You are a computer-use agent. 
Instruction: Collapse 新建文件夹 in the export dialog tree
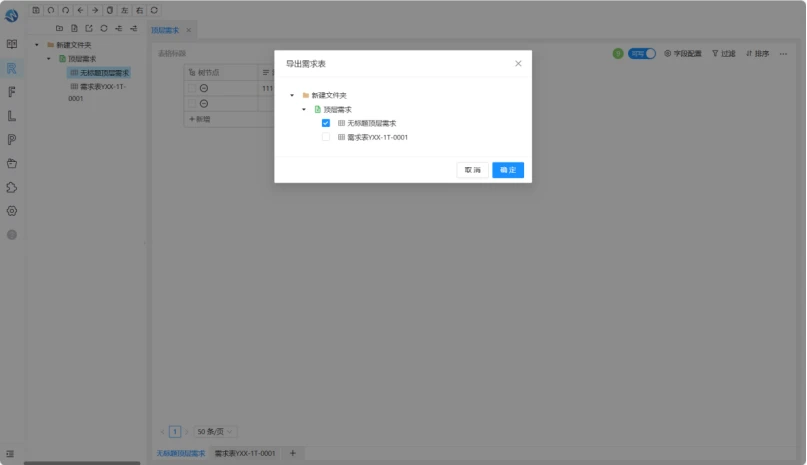click(x=292, y=95)
